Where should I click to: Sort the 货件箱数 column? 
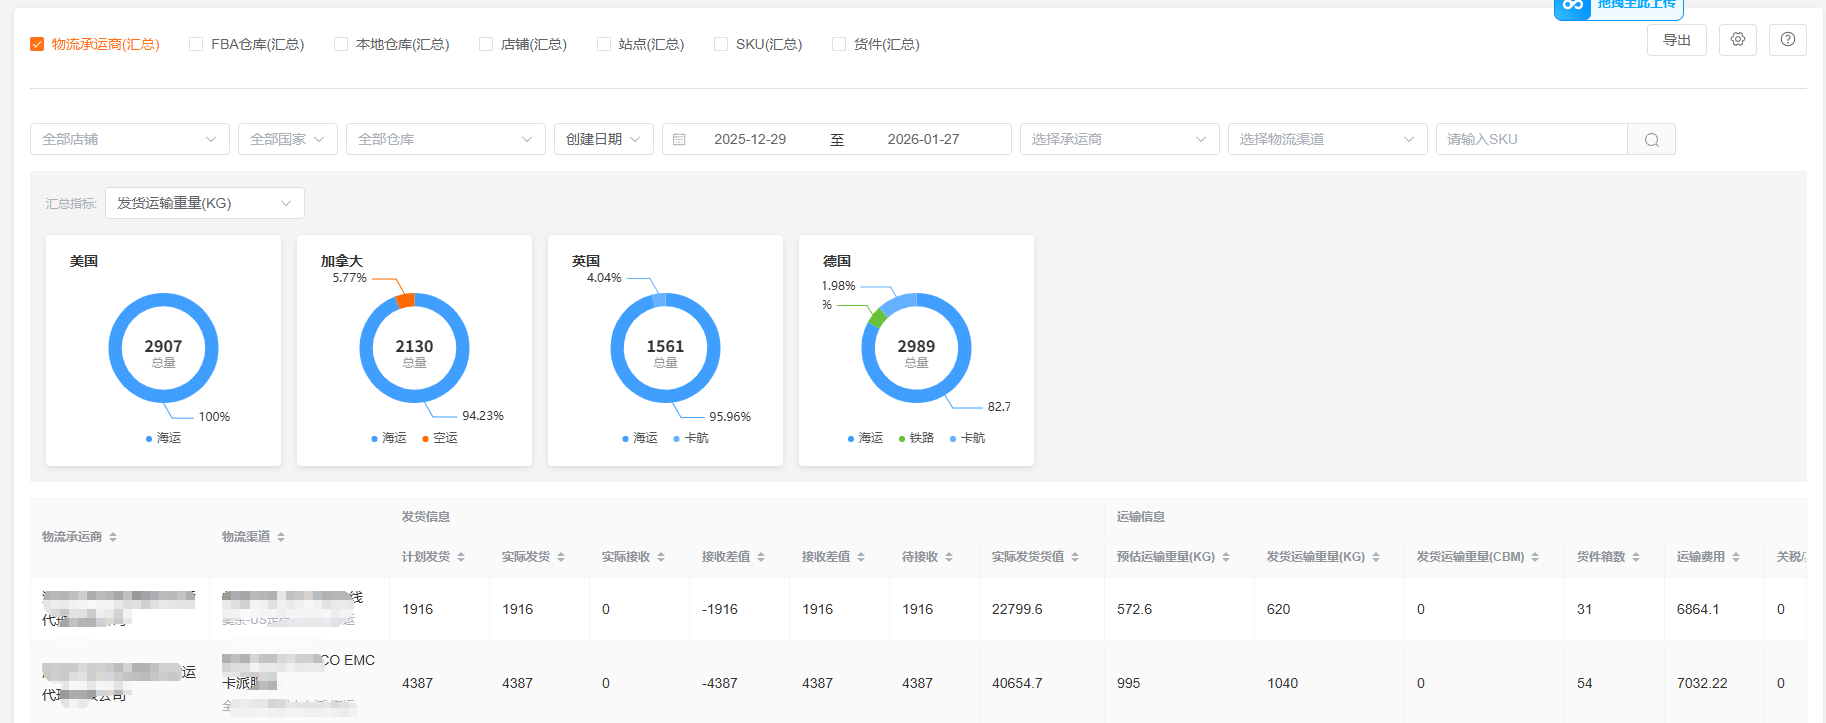[x=1636, y=557]
